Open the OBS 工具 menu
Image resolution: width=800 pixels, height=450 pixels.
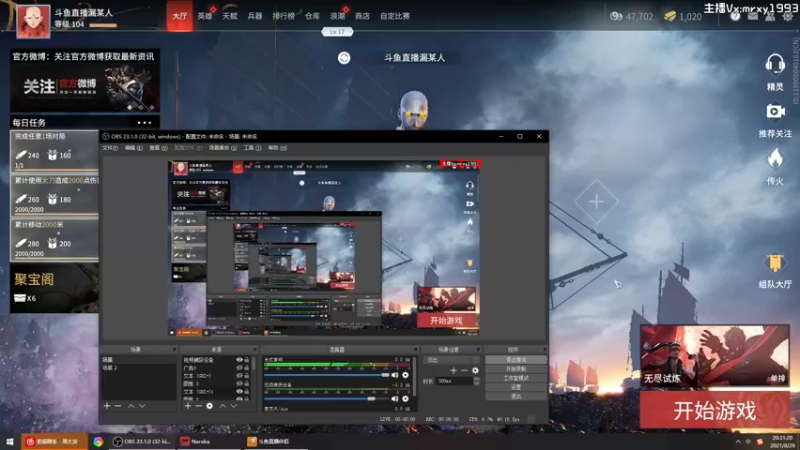(x=252, y=148)
